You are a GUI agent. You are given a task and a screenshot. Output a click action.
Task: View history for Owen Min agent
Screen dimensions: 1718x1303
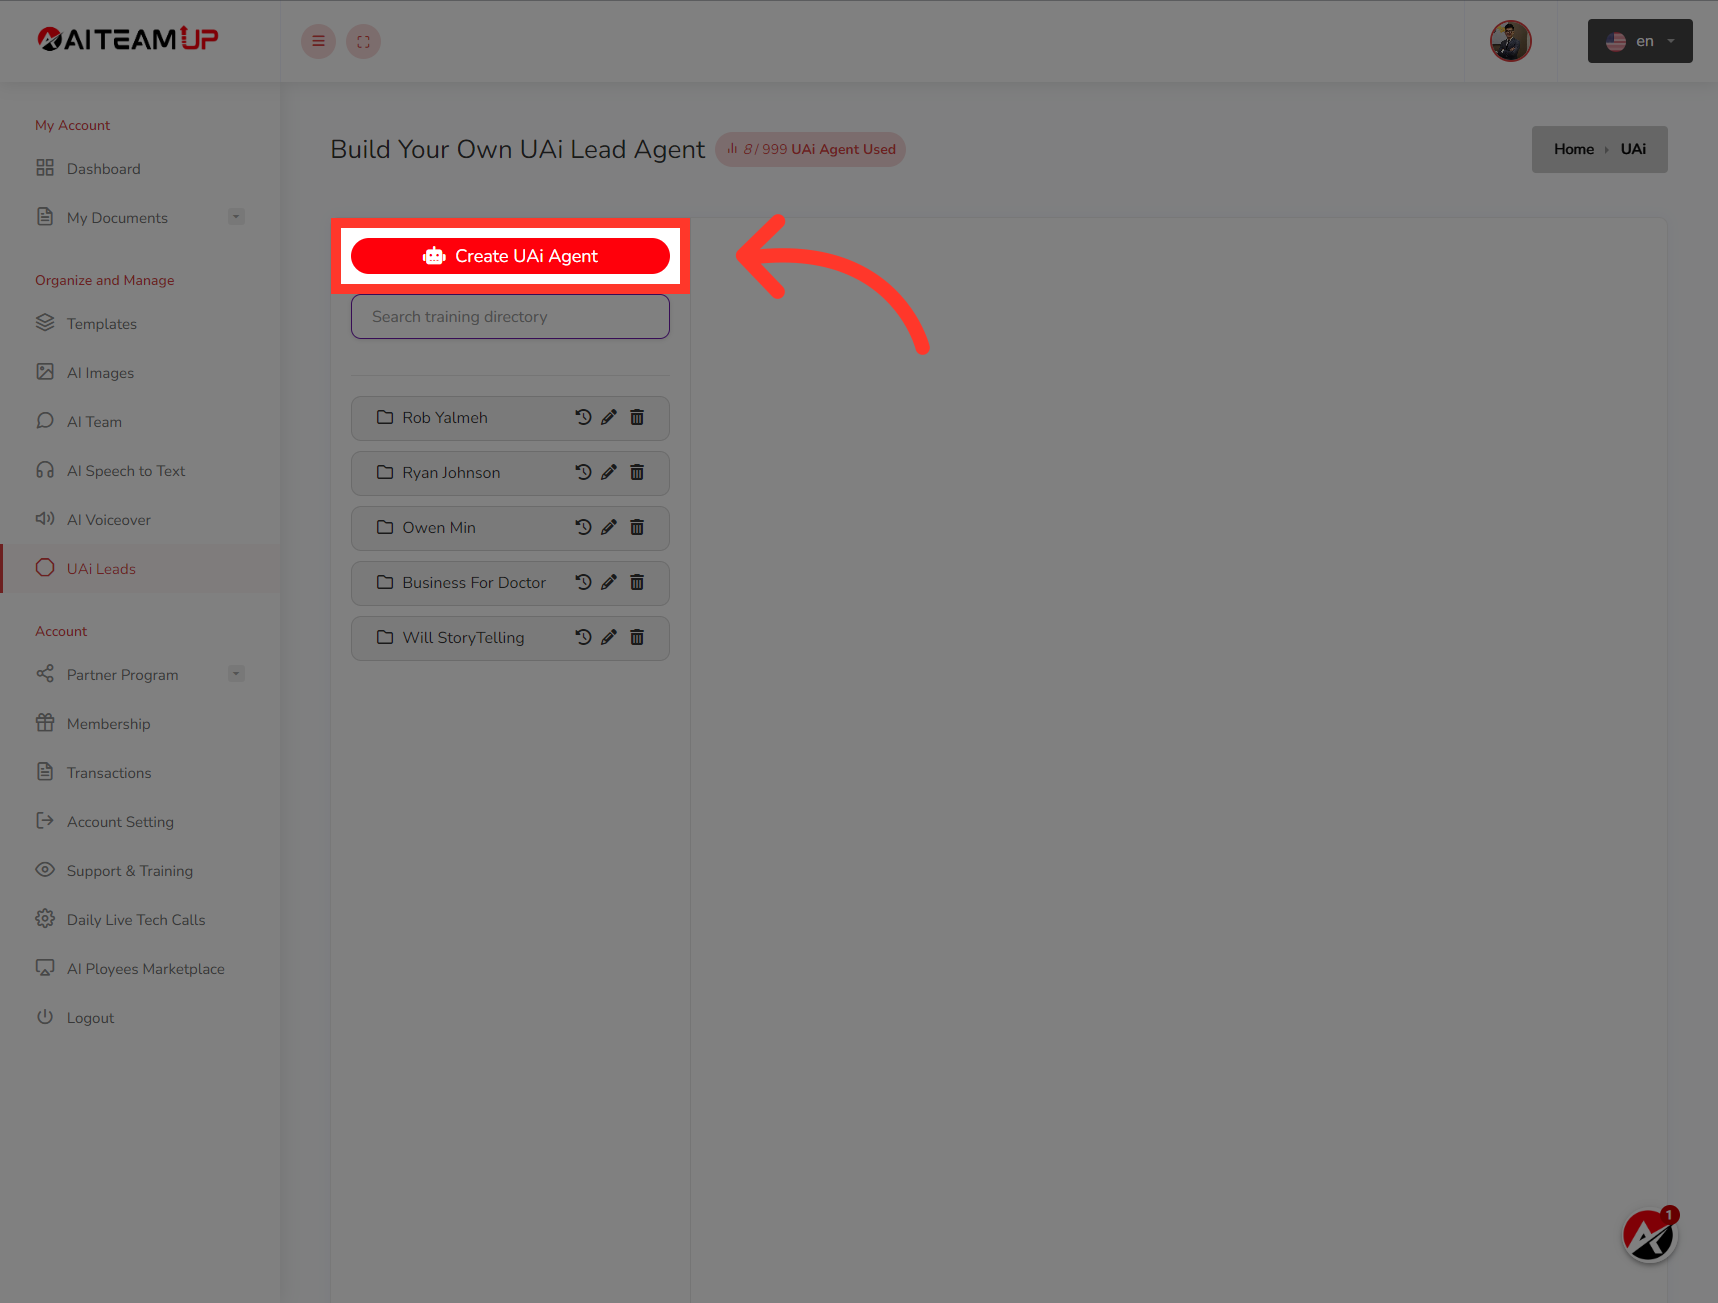click(x=583, y=527)
